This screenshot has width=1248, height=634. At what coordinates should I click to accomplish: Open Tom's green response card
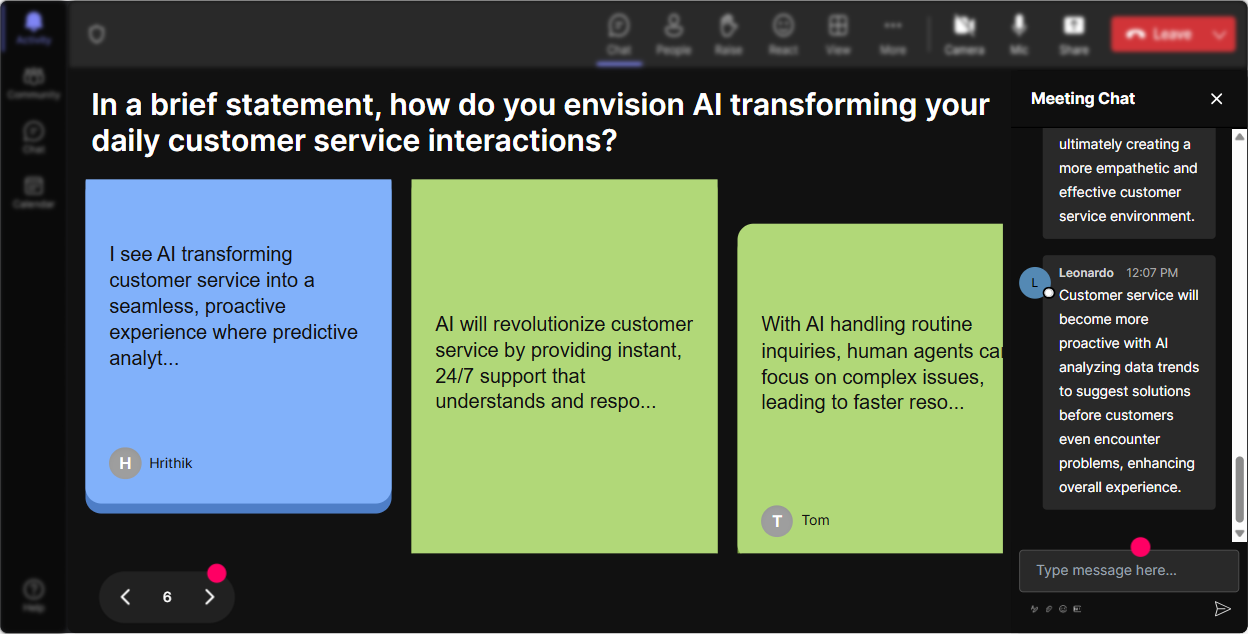[870, 388]
